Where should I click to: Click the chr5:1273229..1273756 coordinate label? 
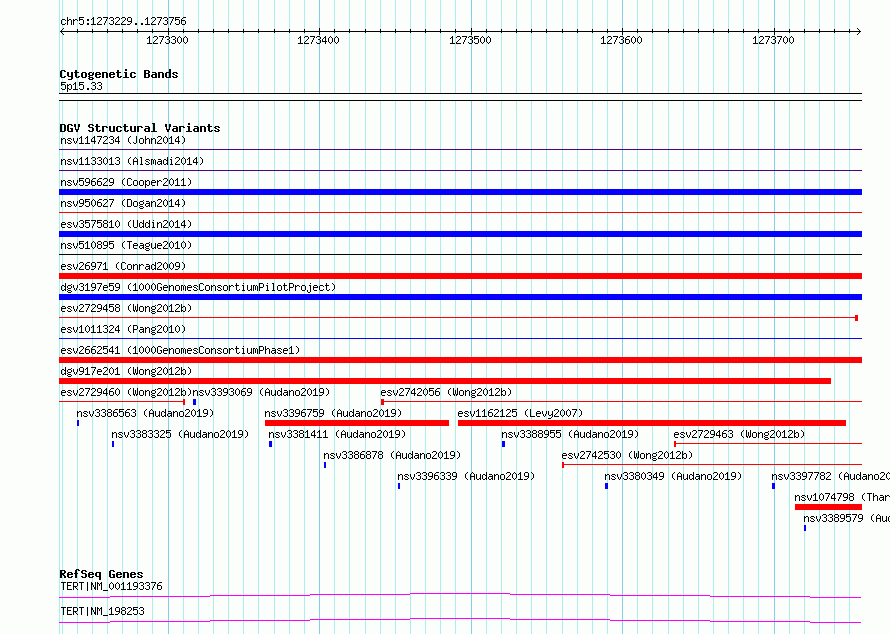point(123,22)
